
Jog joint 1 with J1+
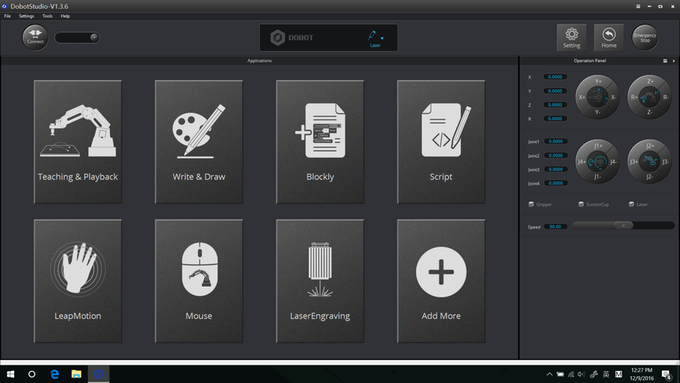point(598,146)
